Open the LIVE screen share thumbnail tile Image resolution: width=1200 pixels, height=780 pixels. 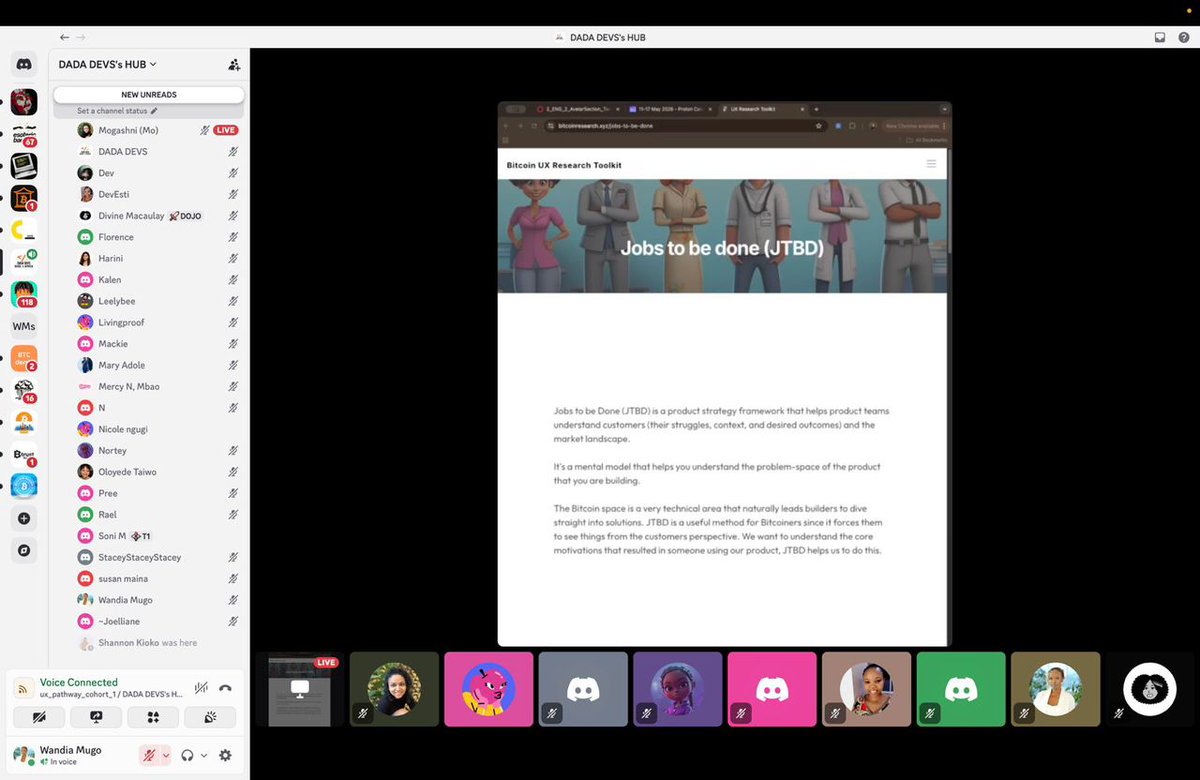pyautogui.click(x=299, y=689)
